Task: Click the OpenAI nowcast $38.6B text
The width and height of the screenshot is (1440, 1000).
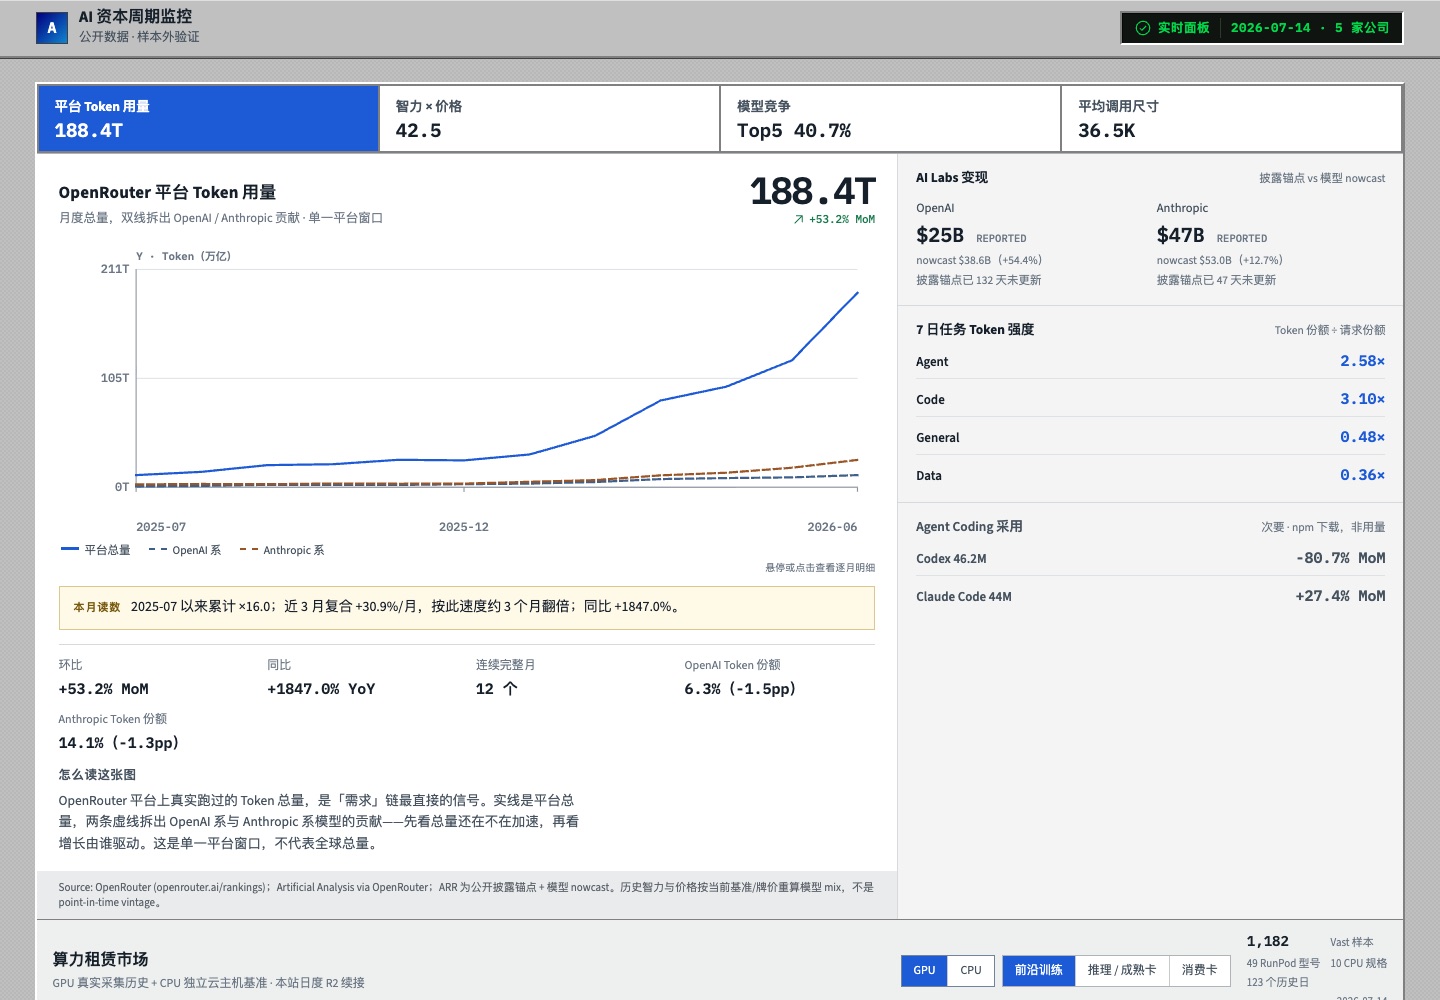Action: [x=979, y=260]
